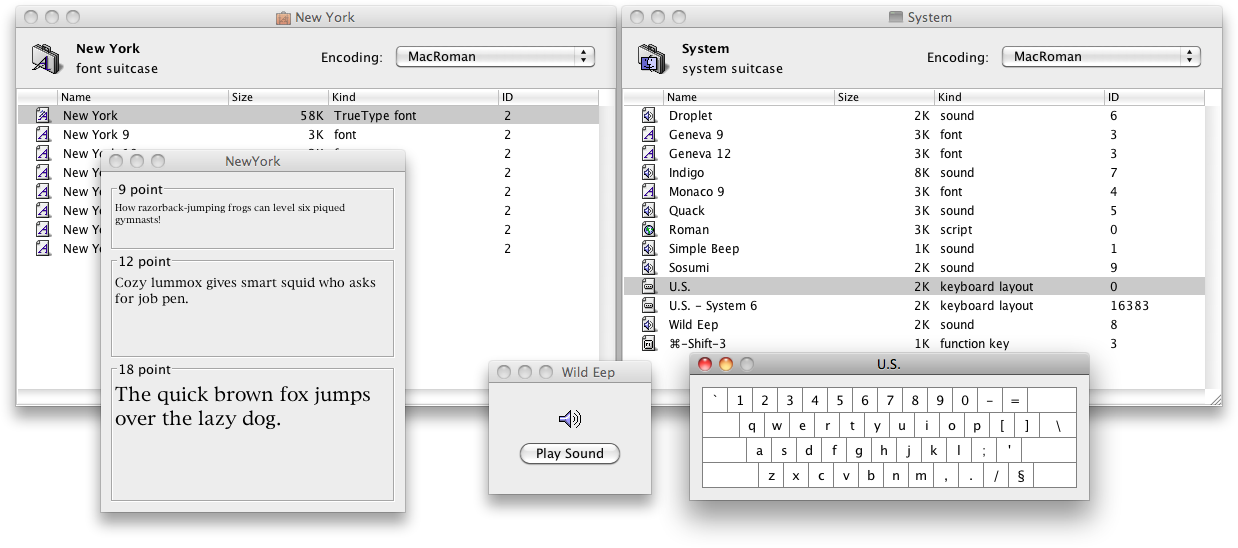Image resolution: width=1238 pixels, height=548 pixels.
Task: Sort New York list by Name column
Action: click(143, 97)
